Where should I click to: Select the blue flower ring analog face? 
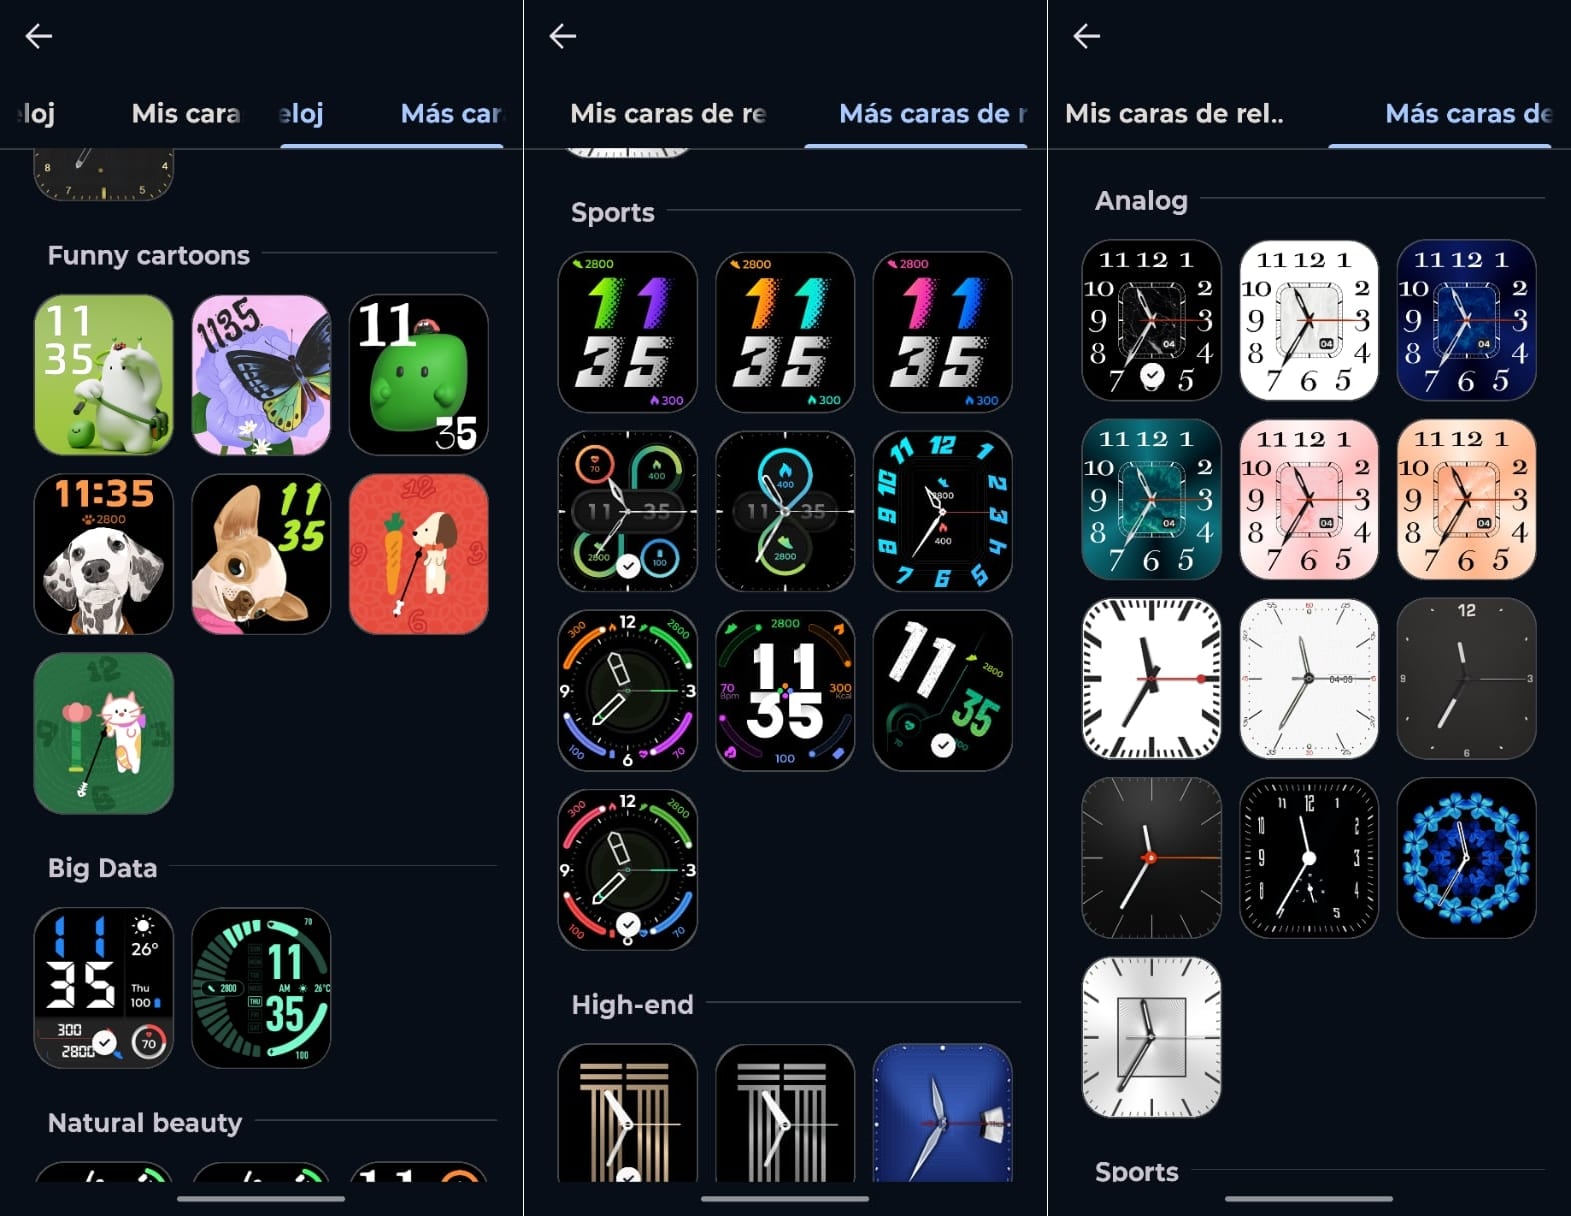pos(1466,858)
